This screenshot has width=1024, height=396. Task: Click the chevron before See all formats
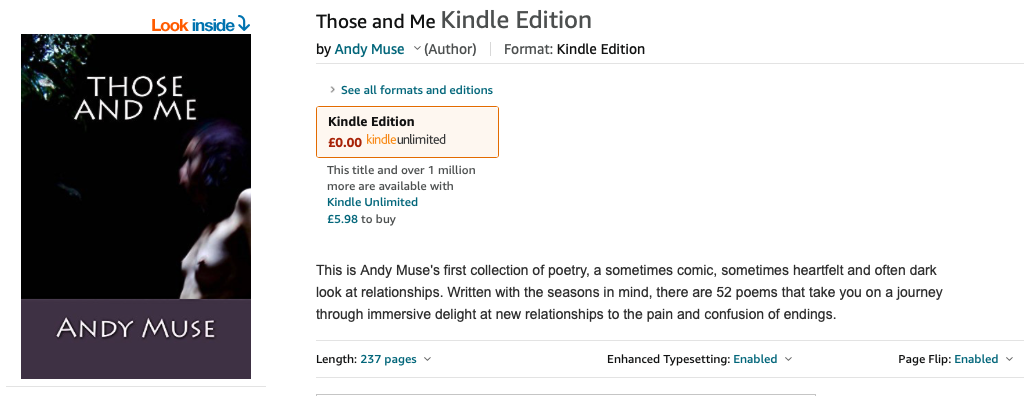coord(332,90)
